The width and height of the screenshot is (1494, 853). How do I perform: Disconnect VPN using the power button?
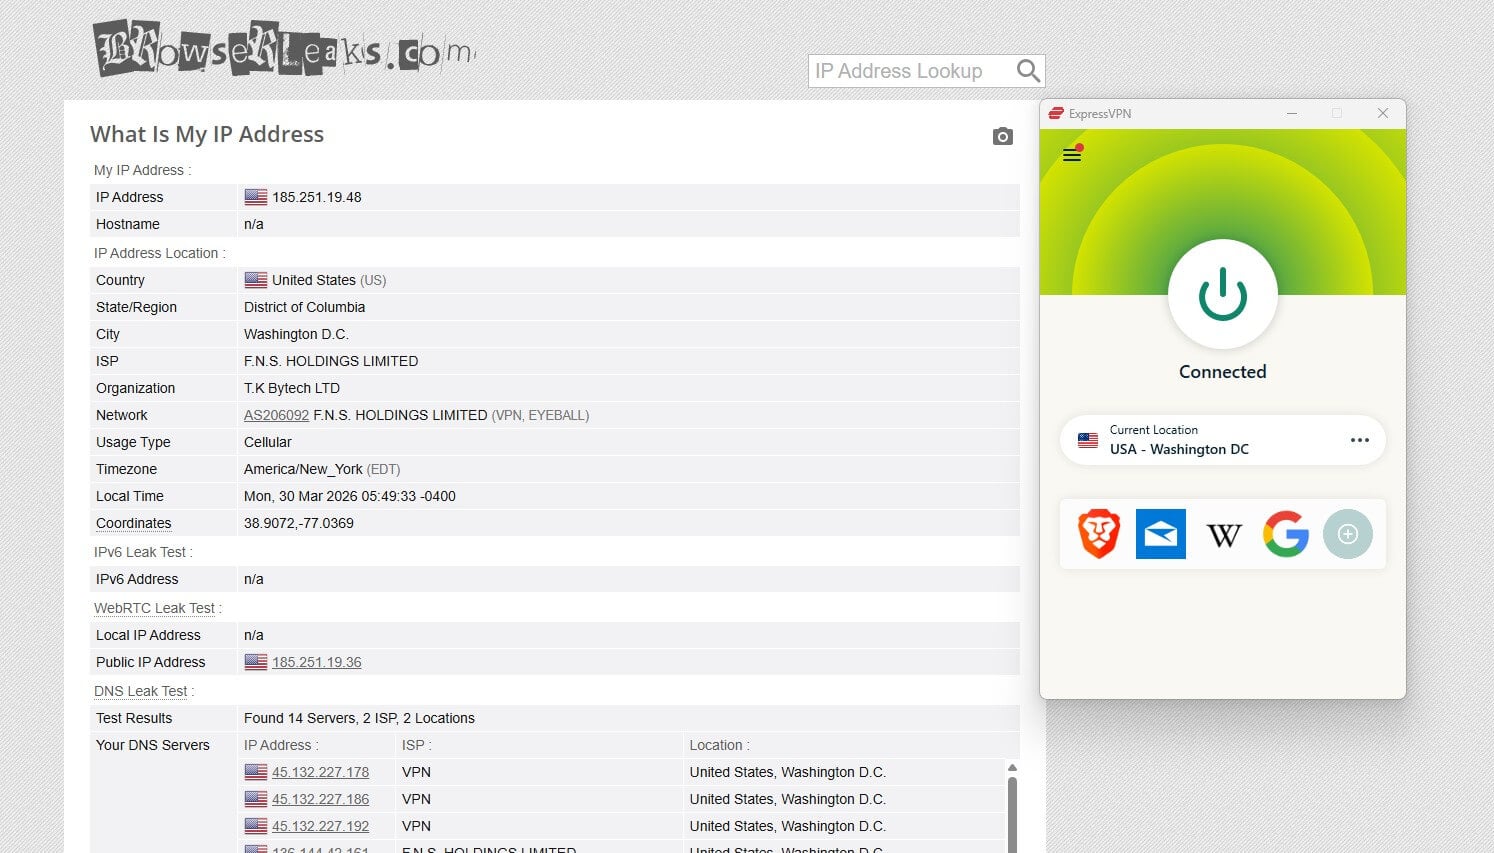[1222, 294]
